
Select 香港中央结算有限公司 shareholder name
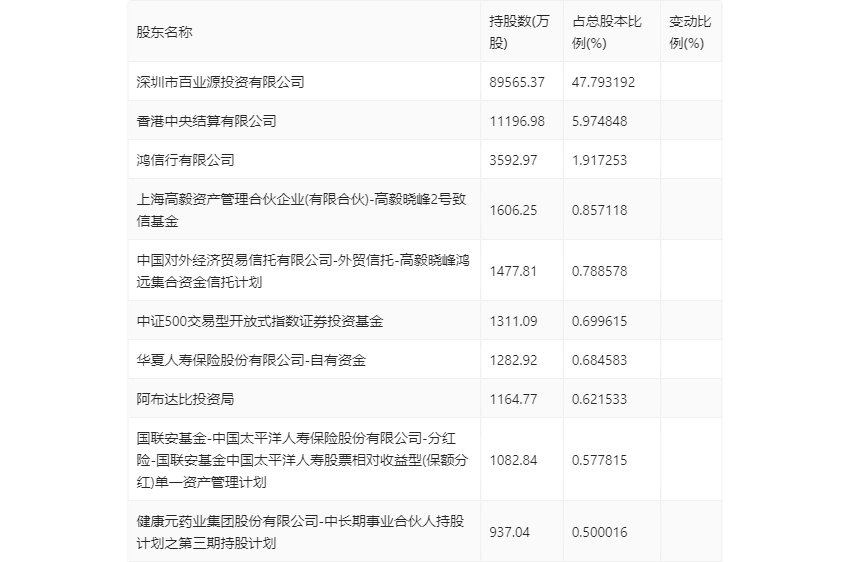pyautogui.click(x=206, y=121)
